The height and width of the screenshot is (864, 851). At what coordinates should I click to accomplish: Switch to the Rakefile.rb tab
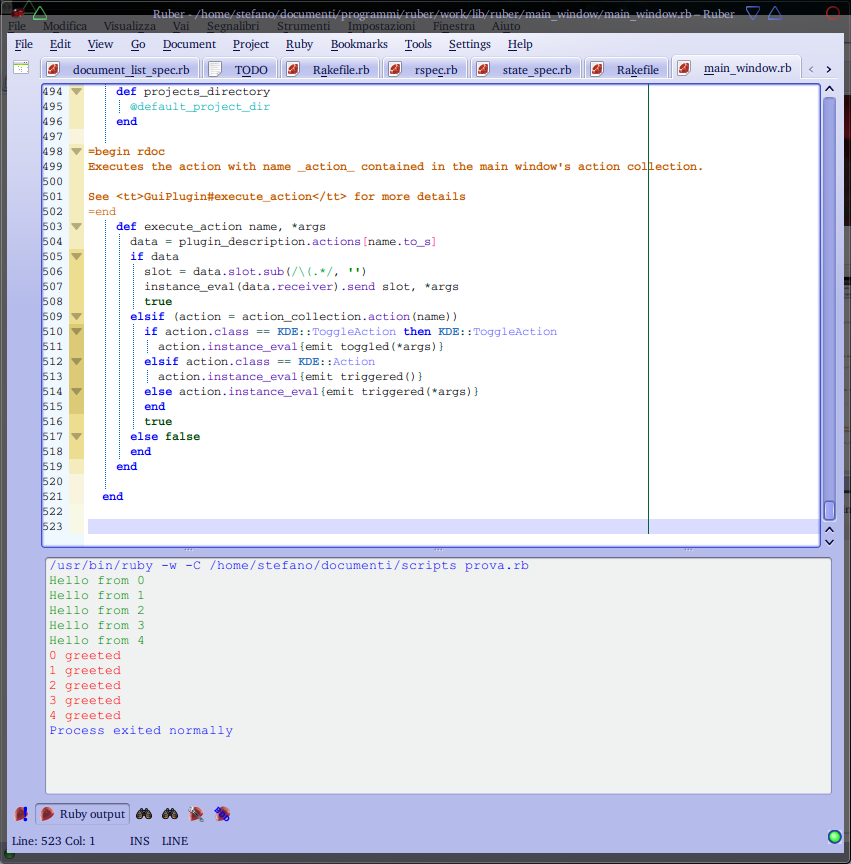330,69
